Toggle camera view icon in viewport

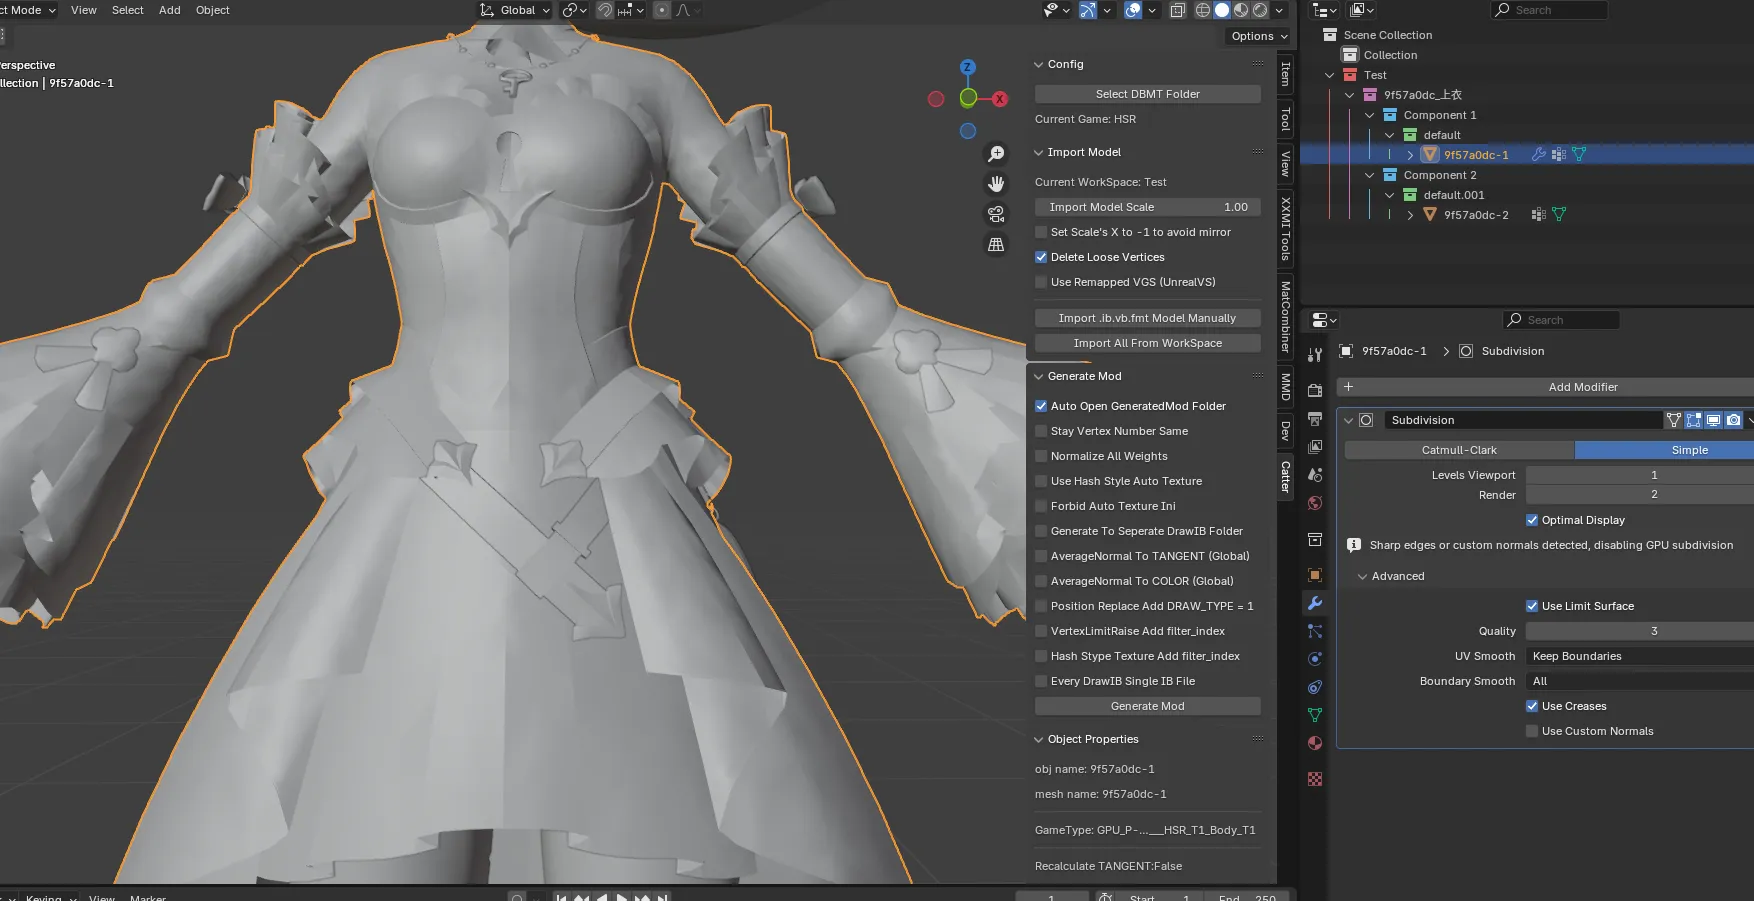tap(996, 214)
